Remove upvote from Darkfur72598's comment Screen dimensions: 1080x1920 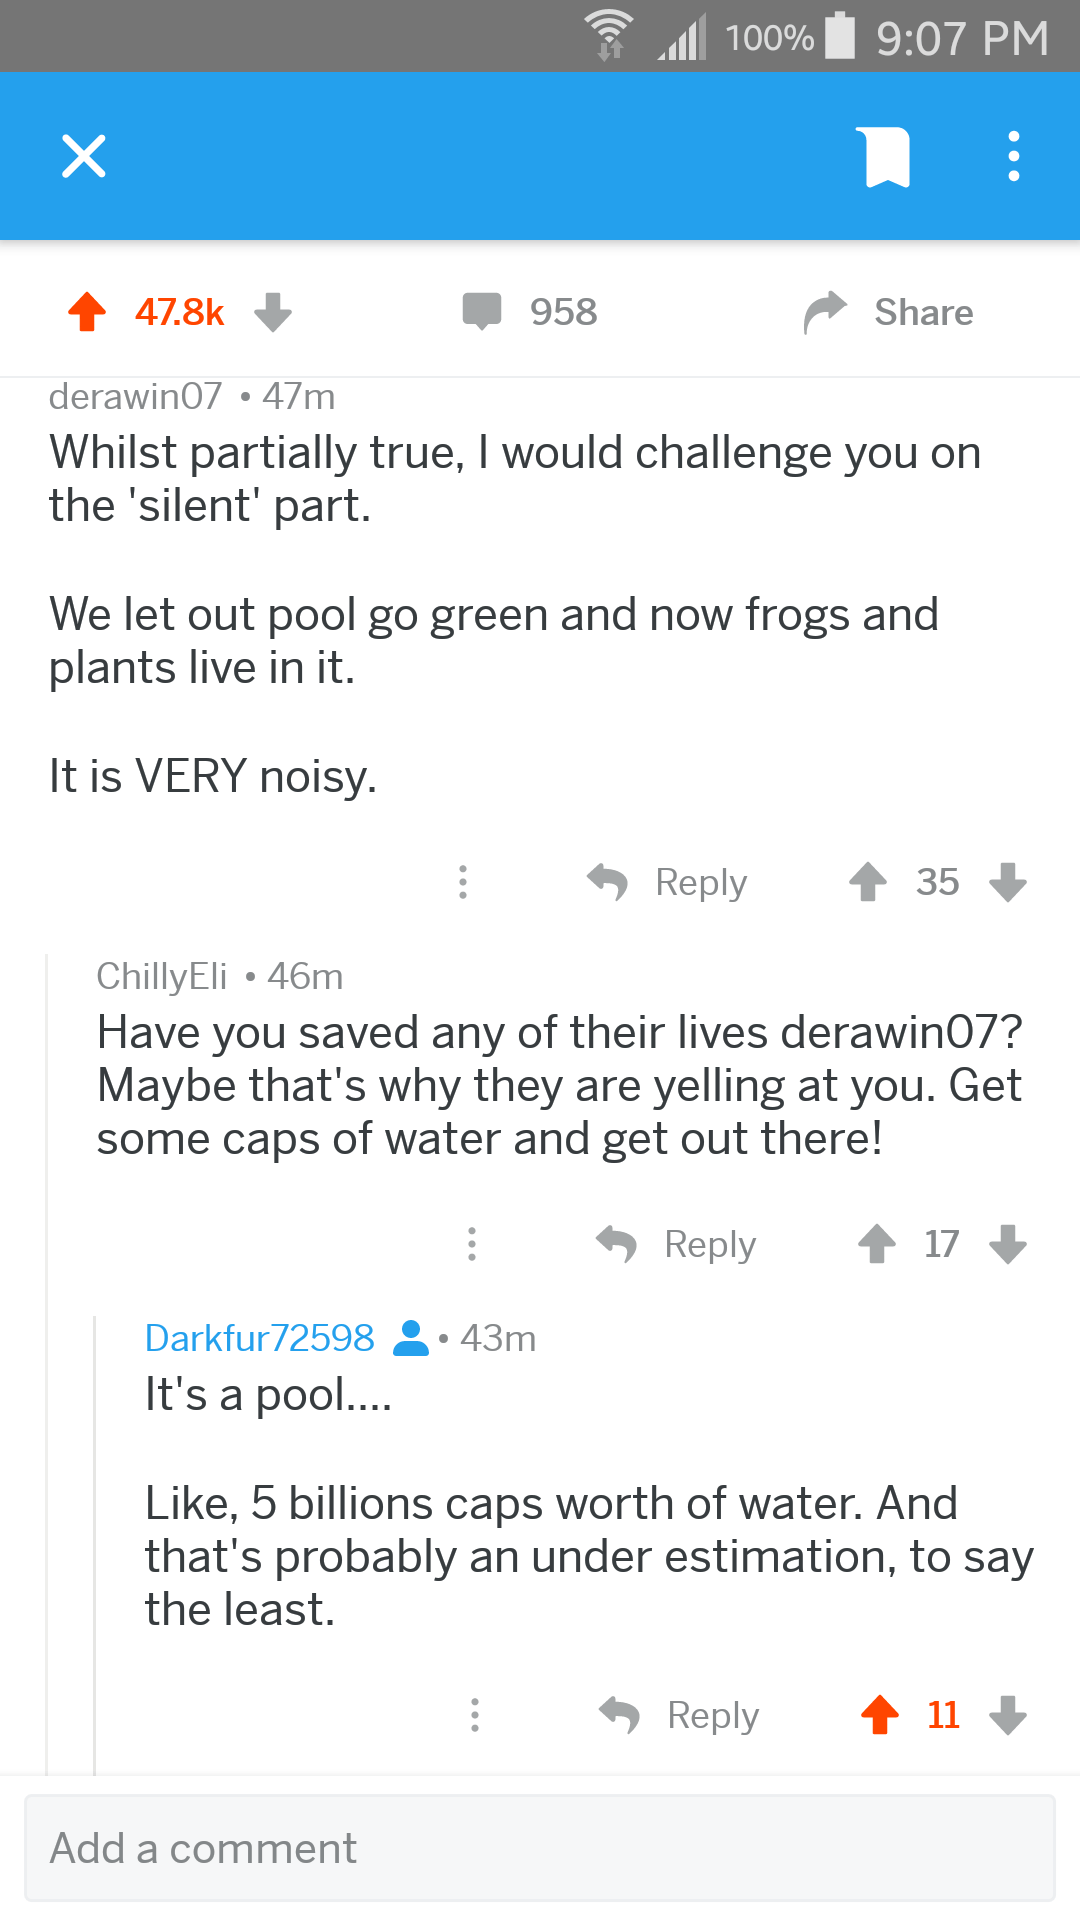880,1715
